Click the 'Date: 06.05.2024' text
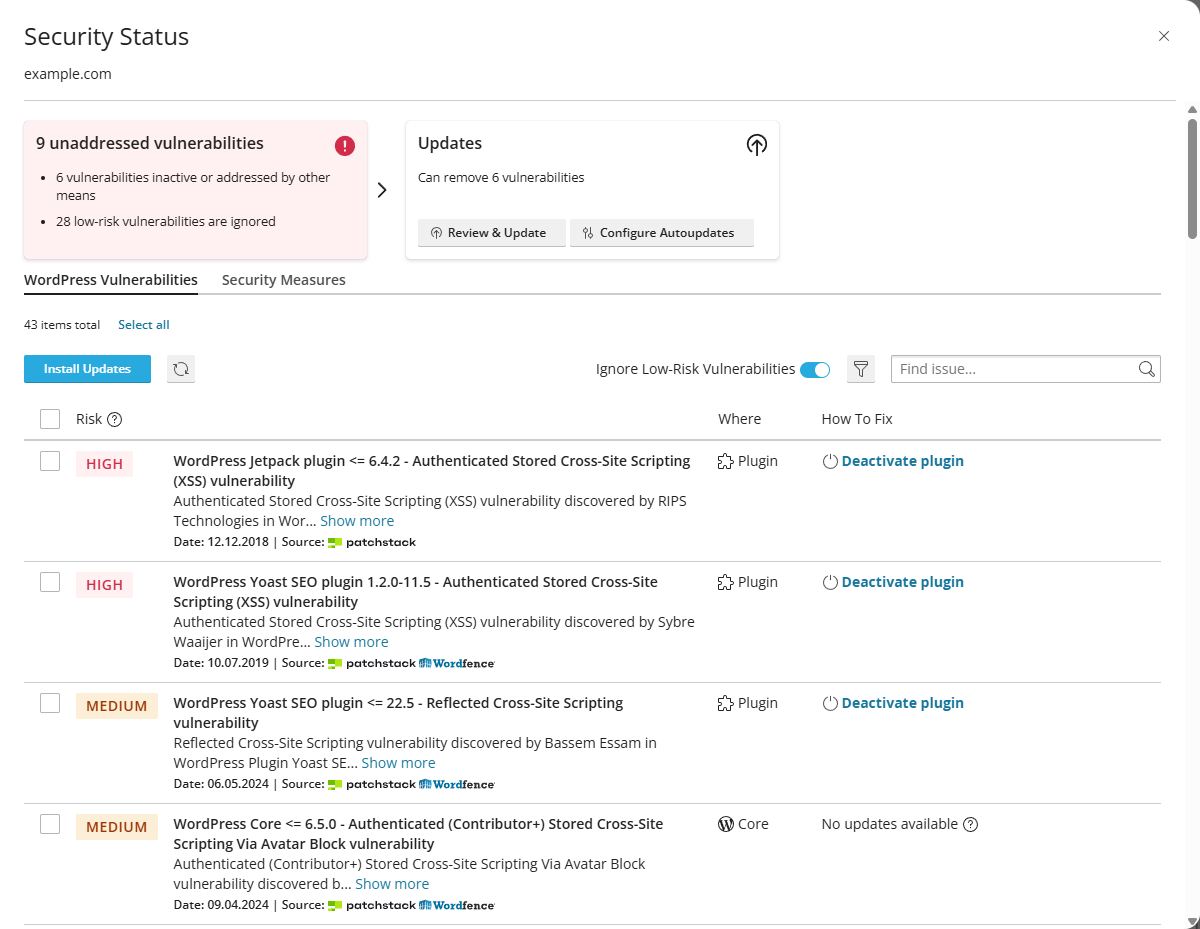This screenshot has height=929, width=1200. tap(221, 784)
